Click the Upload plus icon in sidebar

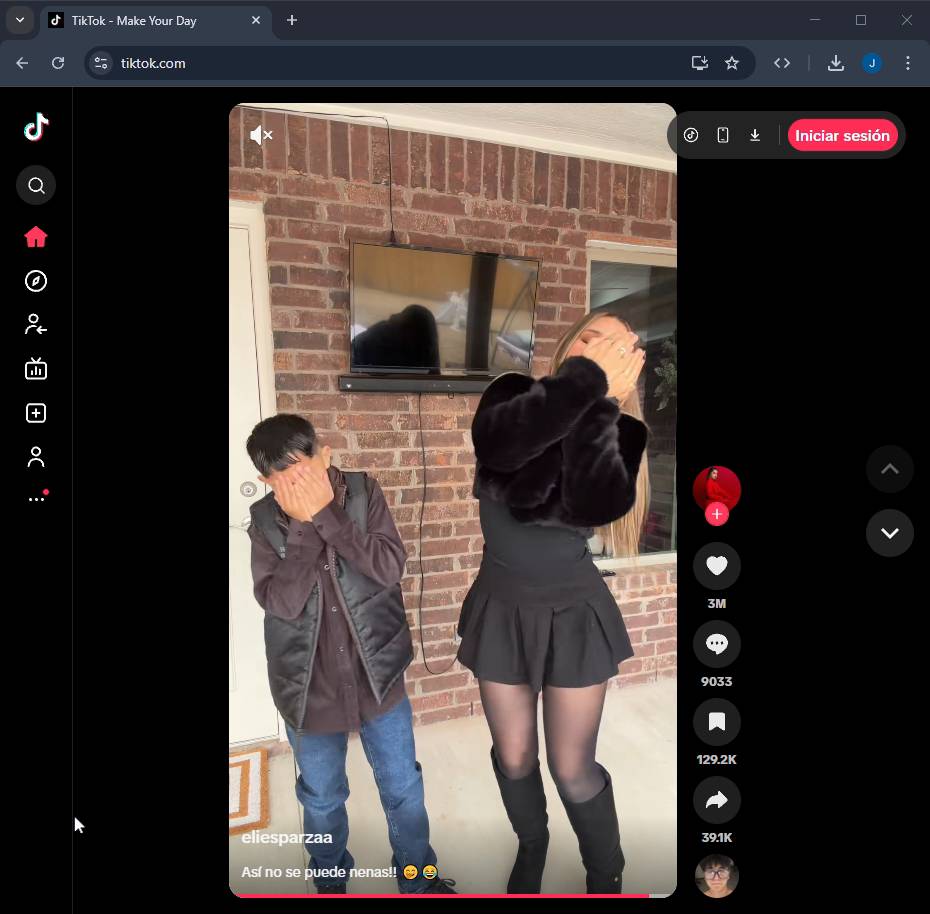click(x=36, y=413)
